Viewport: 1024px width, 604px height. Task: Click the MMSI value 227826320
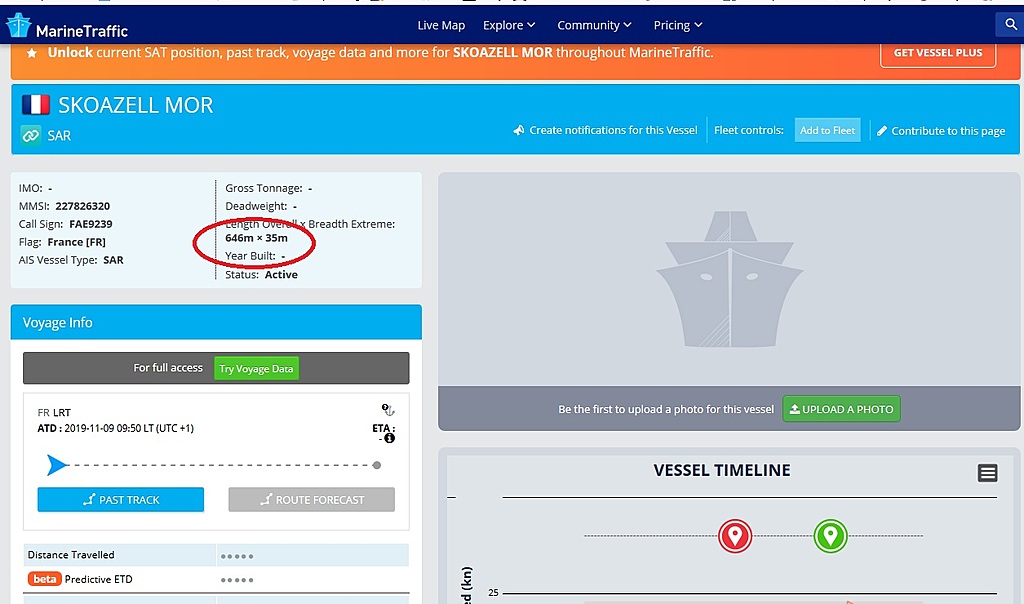(82, 206)
